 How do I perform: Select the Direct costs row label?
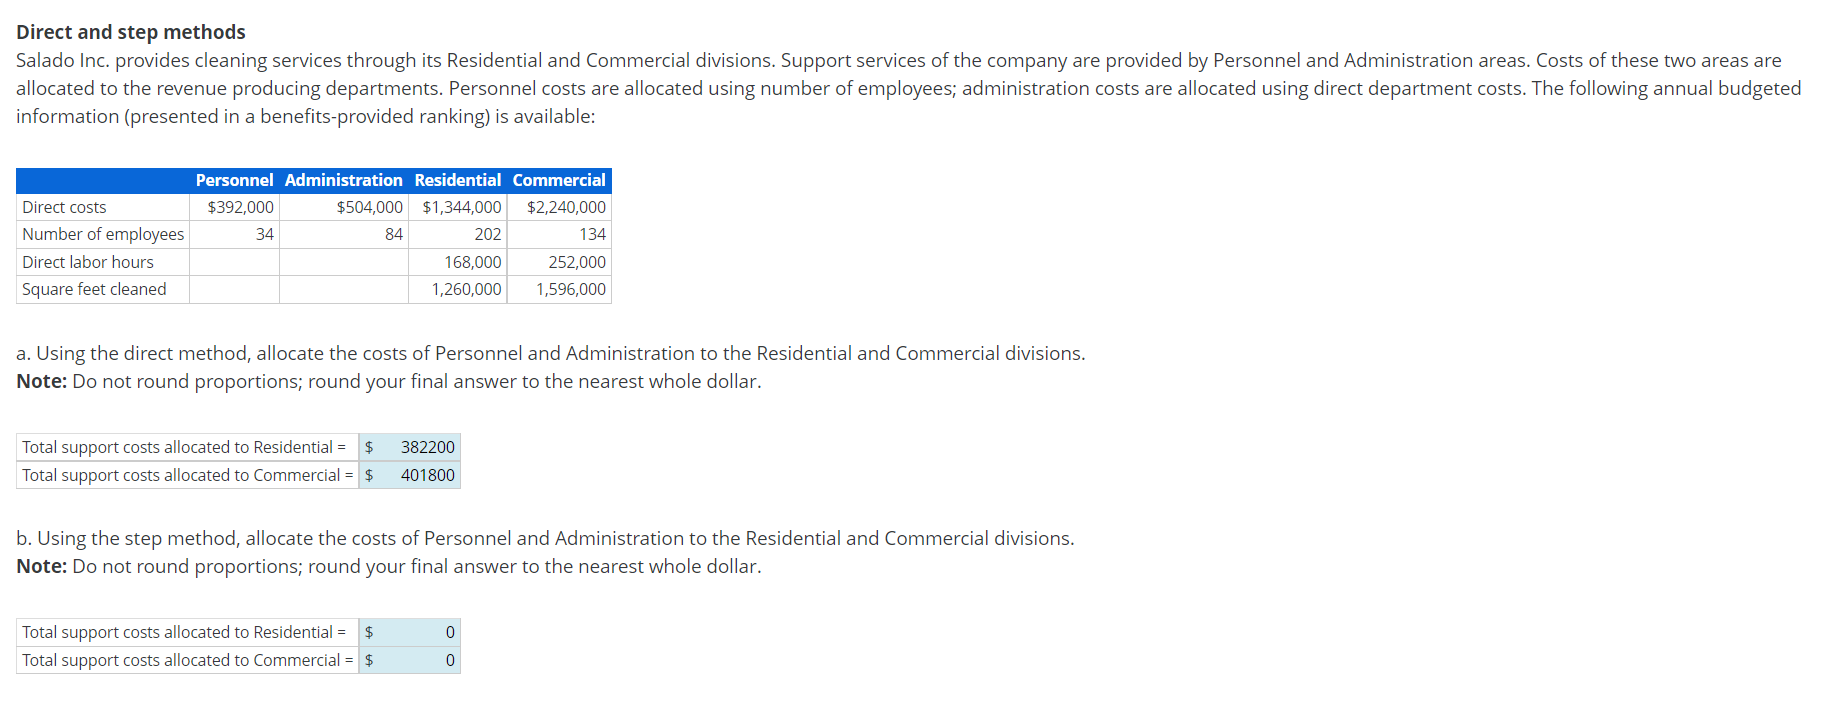[x=64, y=207]
